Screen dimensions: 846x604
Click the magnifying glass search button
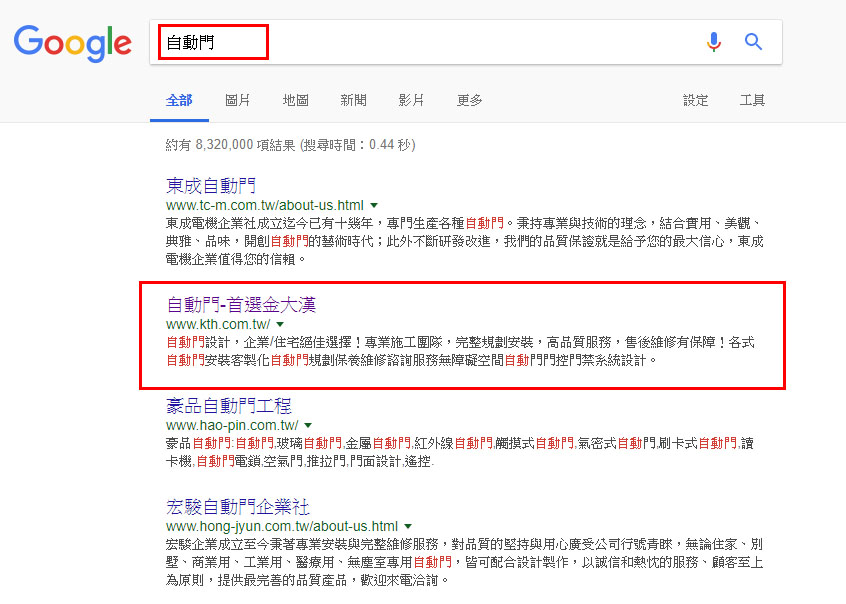pos(753,42)
